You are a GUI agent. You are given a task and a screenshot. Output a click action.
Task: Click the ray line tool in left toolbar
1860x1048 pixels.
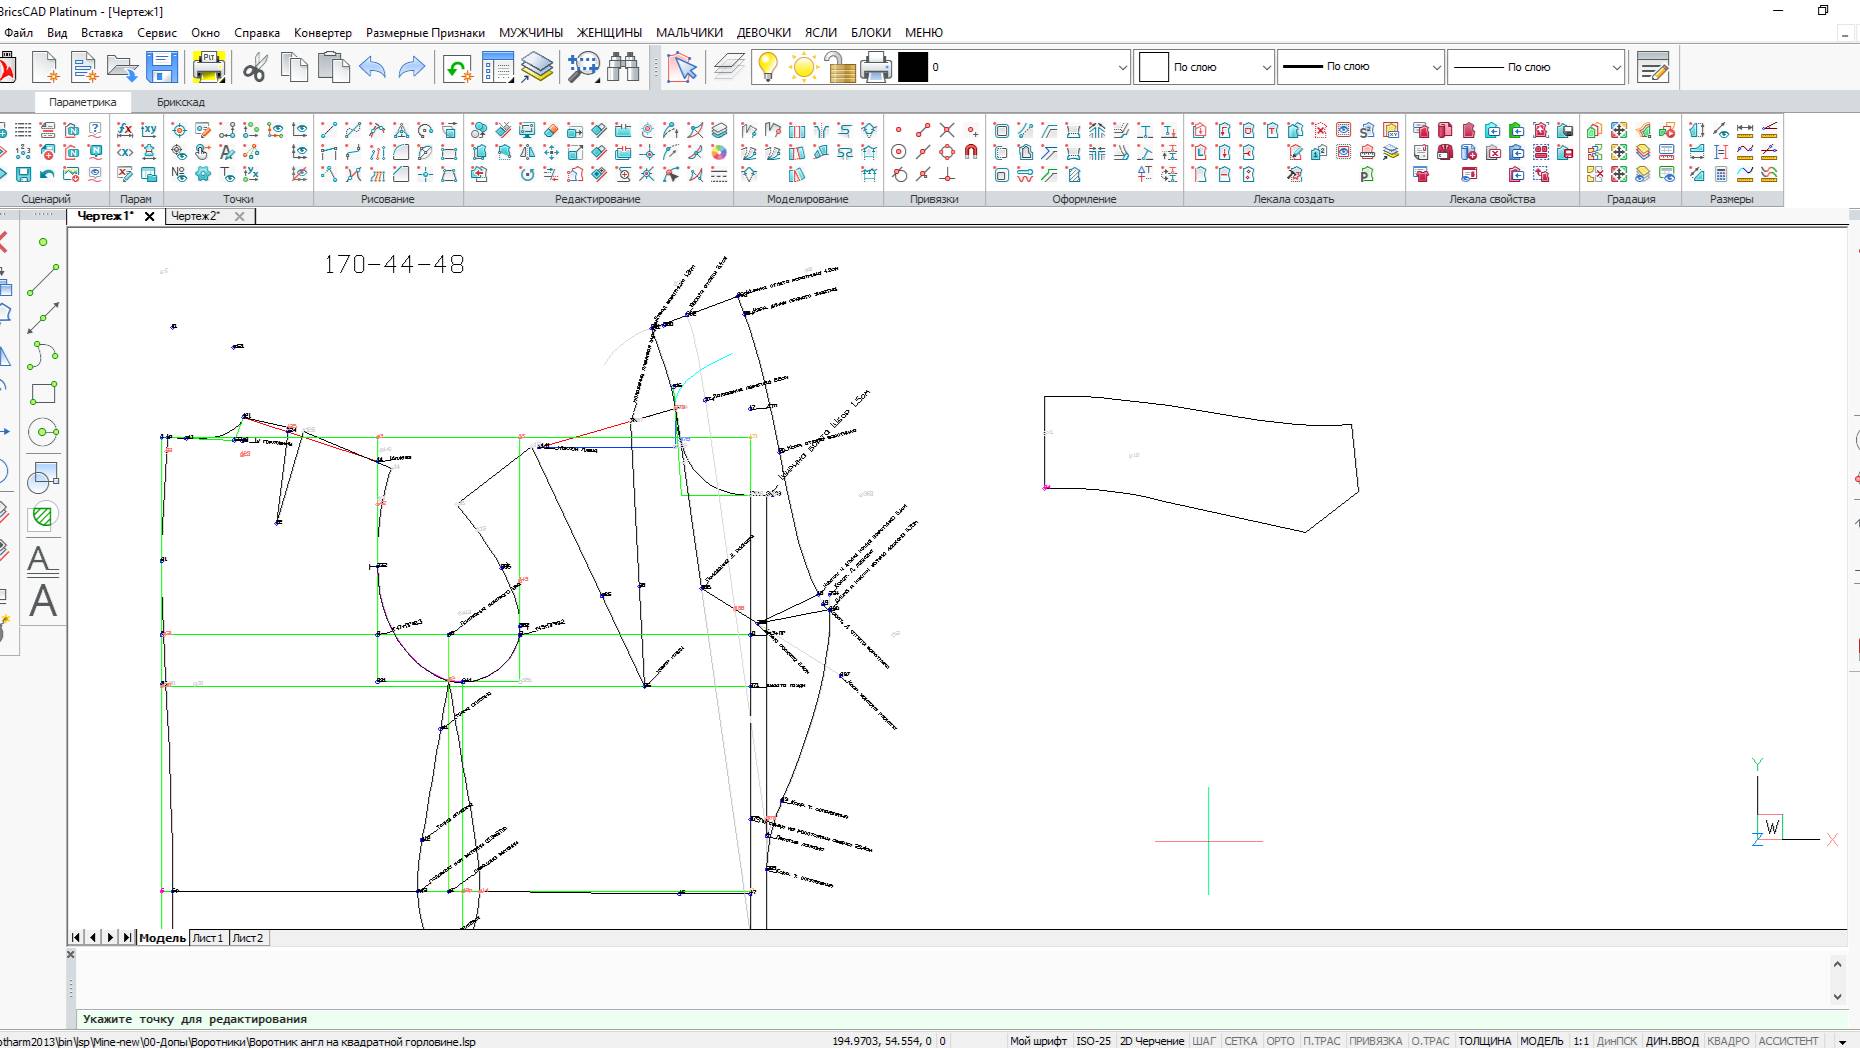tap(43, 318)
